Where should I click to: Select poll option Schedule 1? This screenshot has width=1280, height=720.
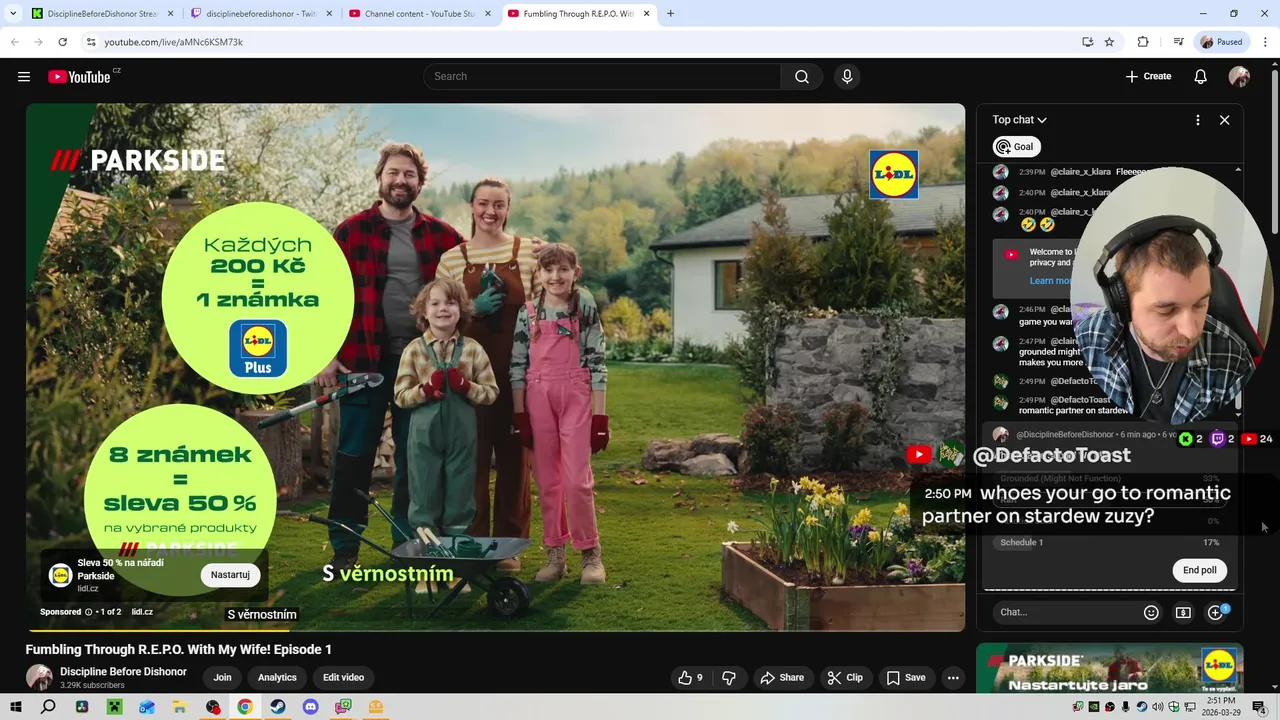pyautogui.click(x=1109, y=542)
